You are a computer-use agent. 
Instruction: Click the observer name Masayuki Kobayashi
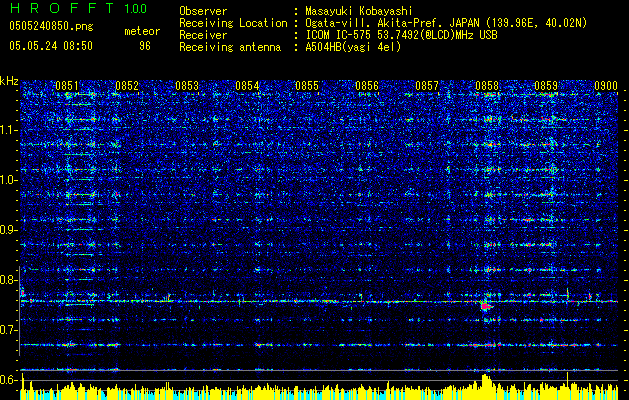358,11
